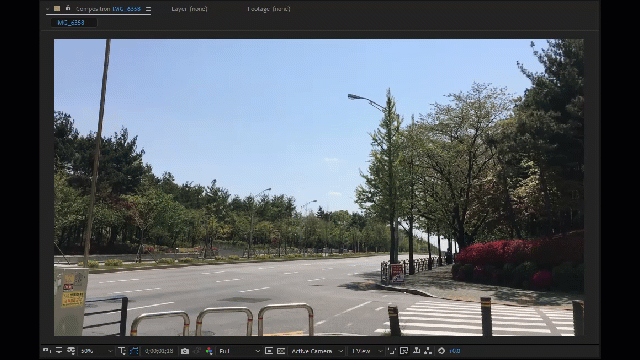640x360 pixels.
Task: Click the street video preview frame
Action: tap(319, 187)
